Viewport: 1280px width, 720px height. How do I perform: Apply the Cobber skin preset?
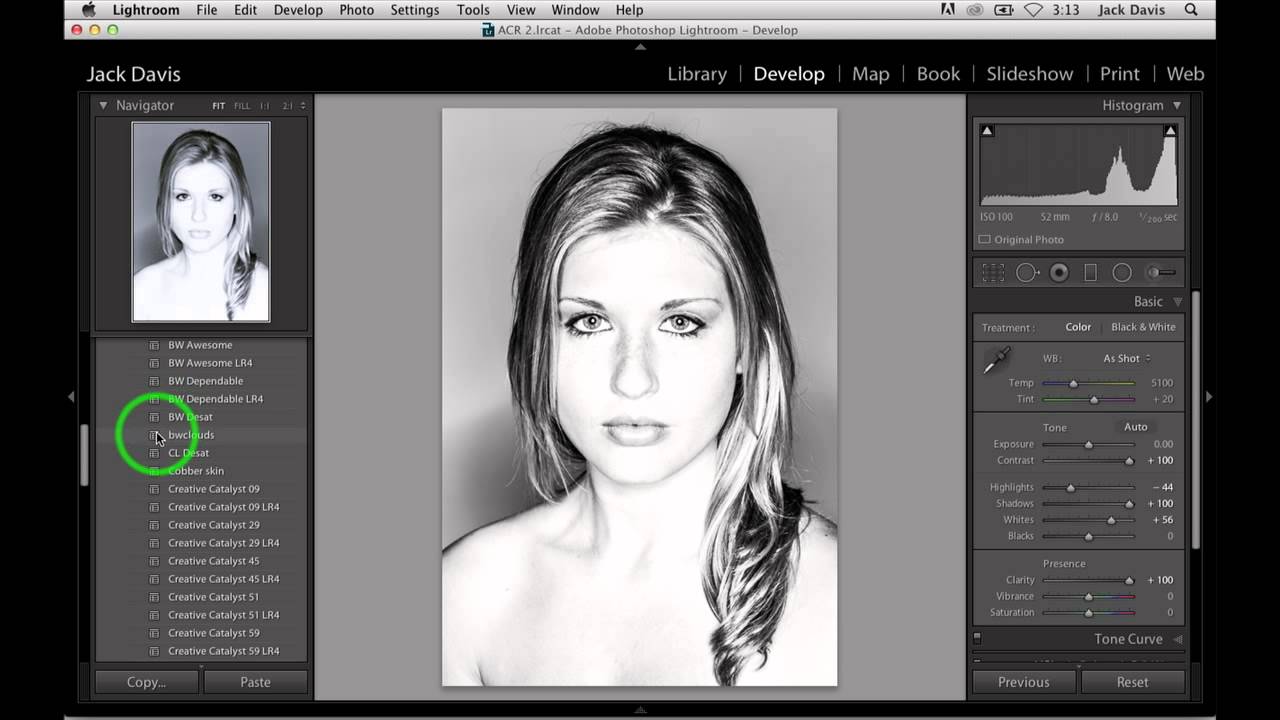coord(196,471)
